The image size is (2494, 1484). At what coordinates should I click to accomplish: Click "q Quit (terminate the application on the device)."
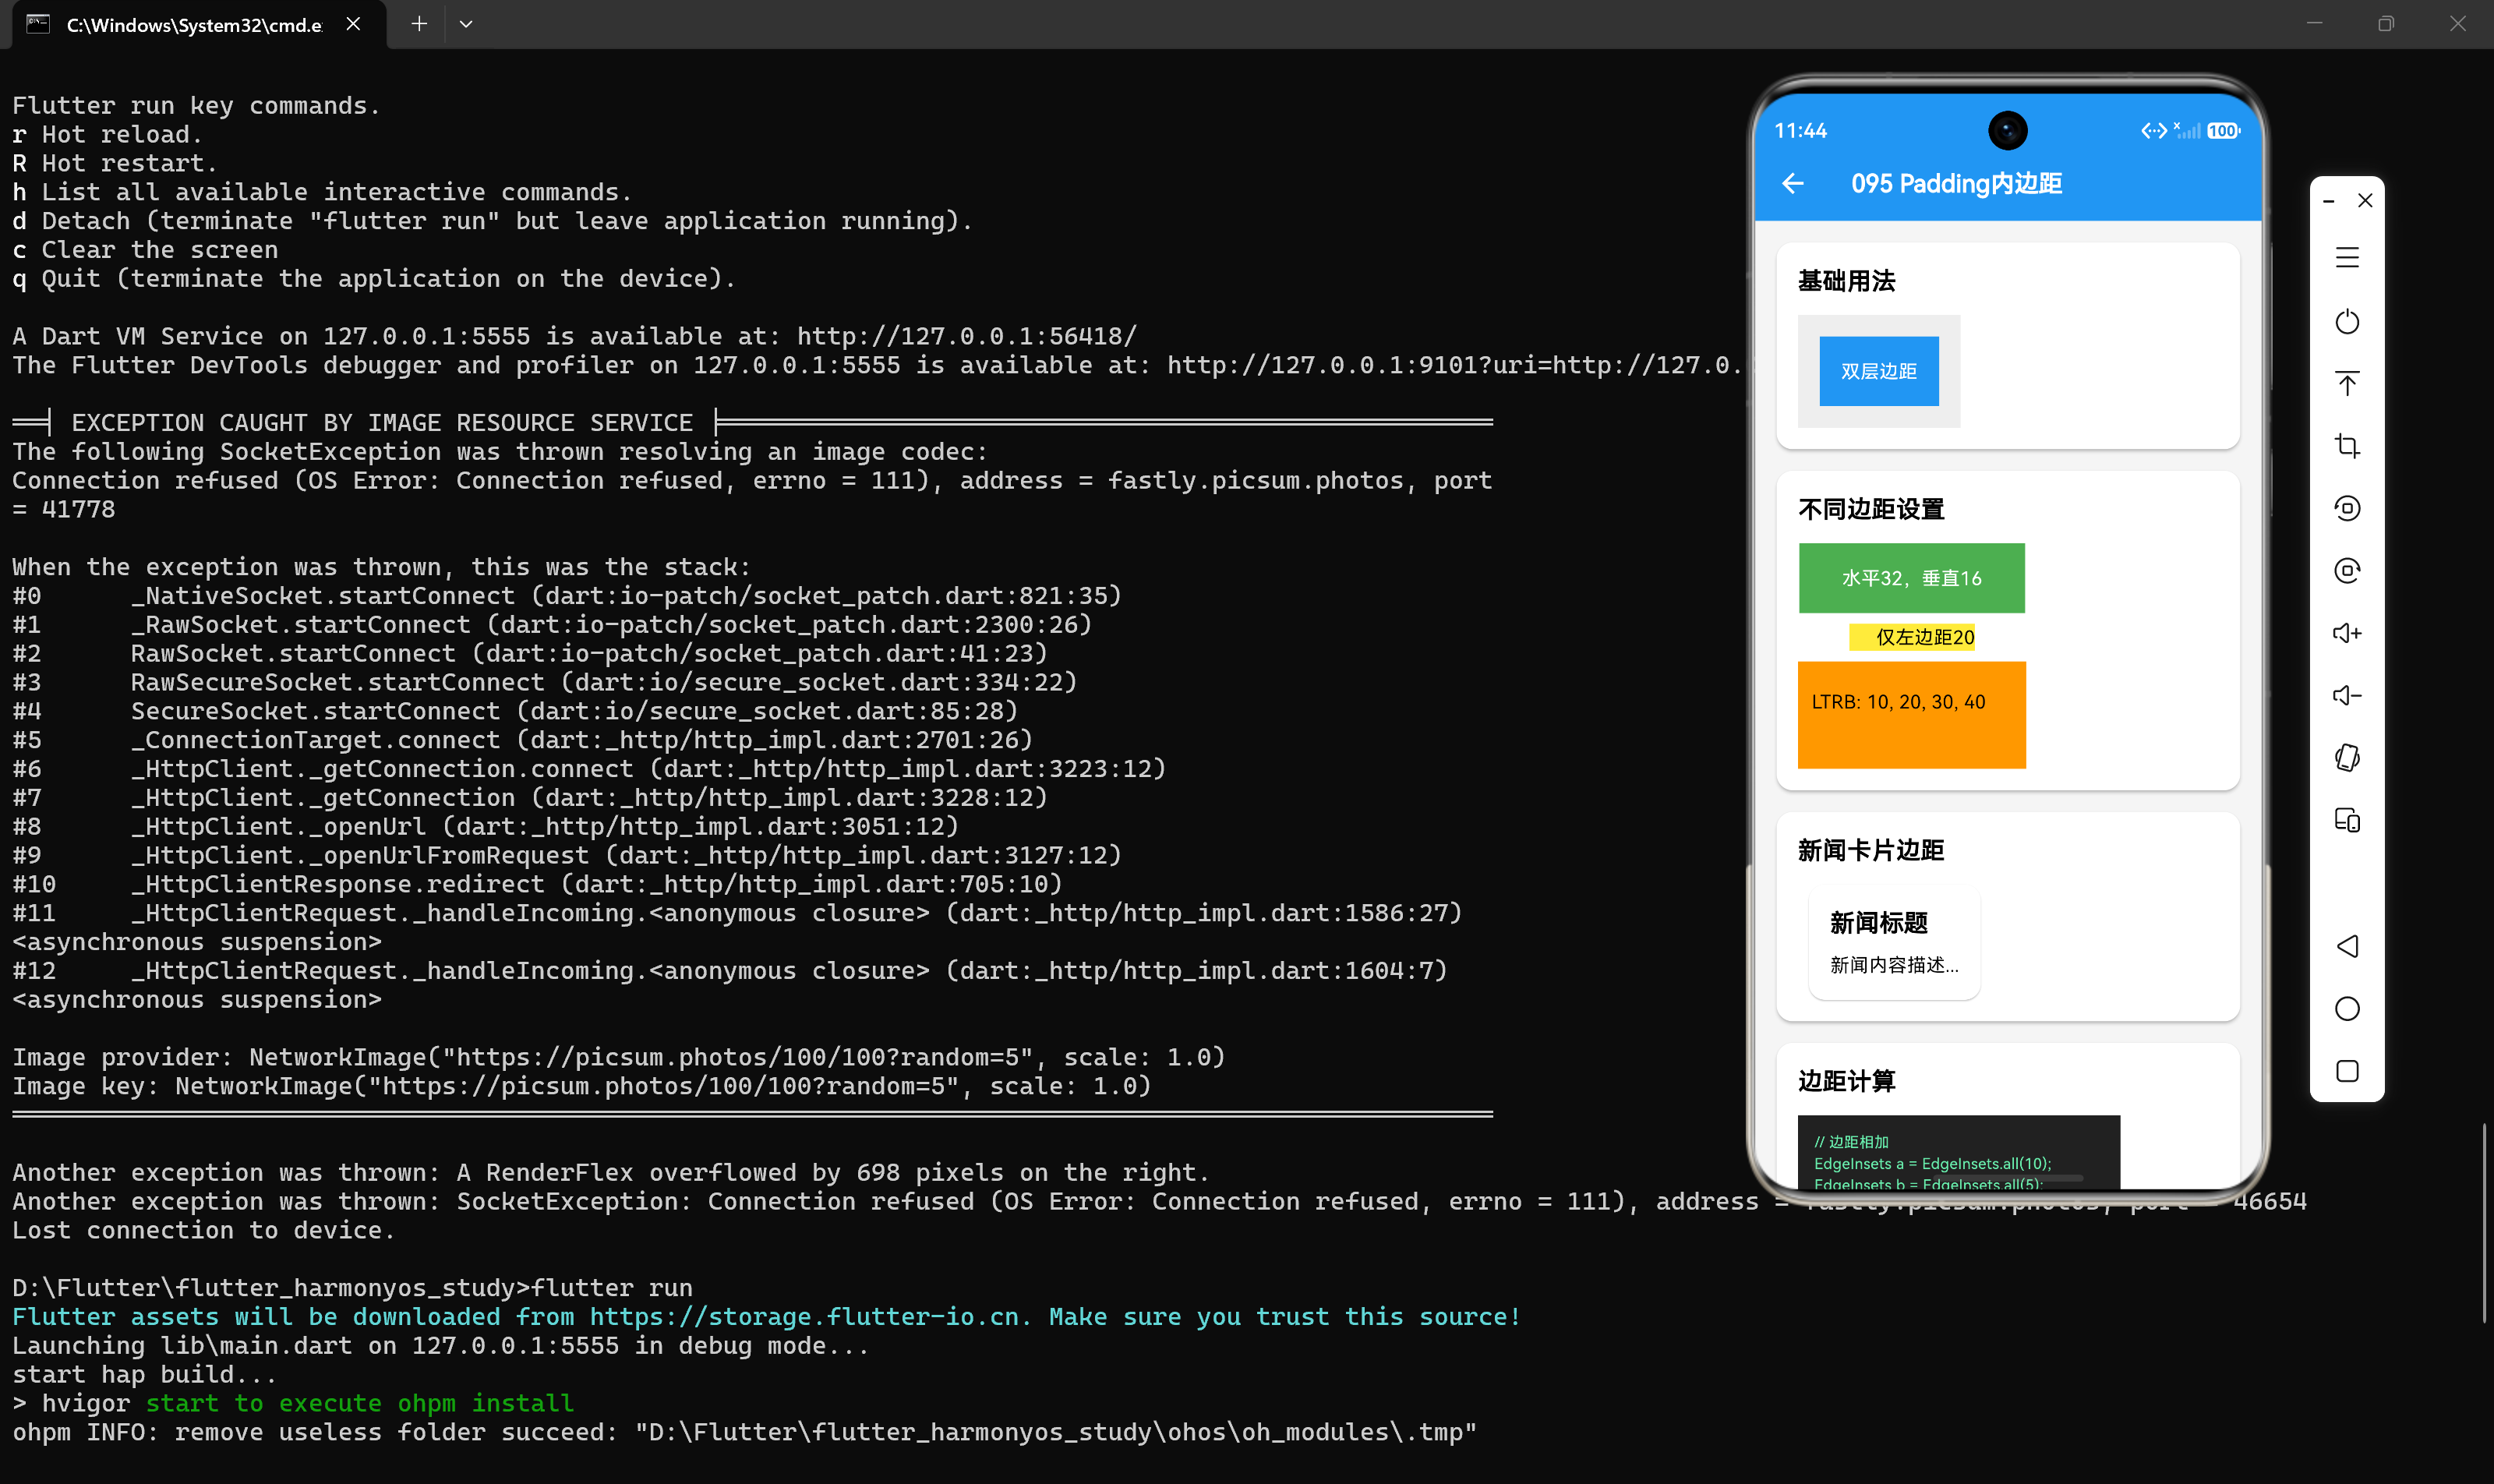pyautogui.click(x=374, y=279)
